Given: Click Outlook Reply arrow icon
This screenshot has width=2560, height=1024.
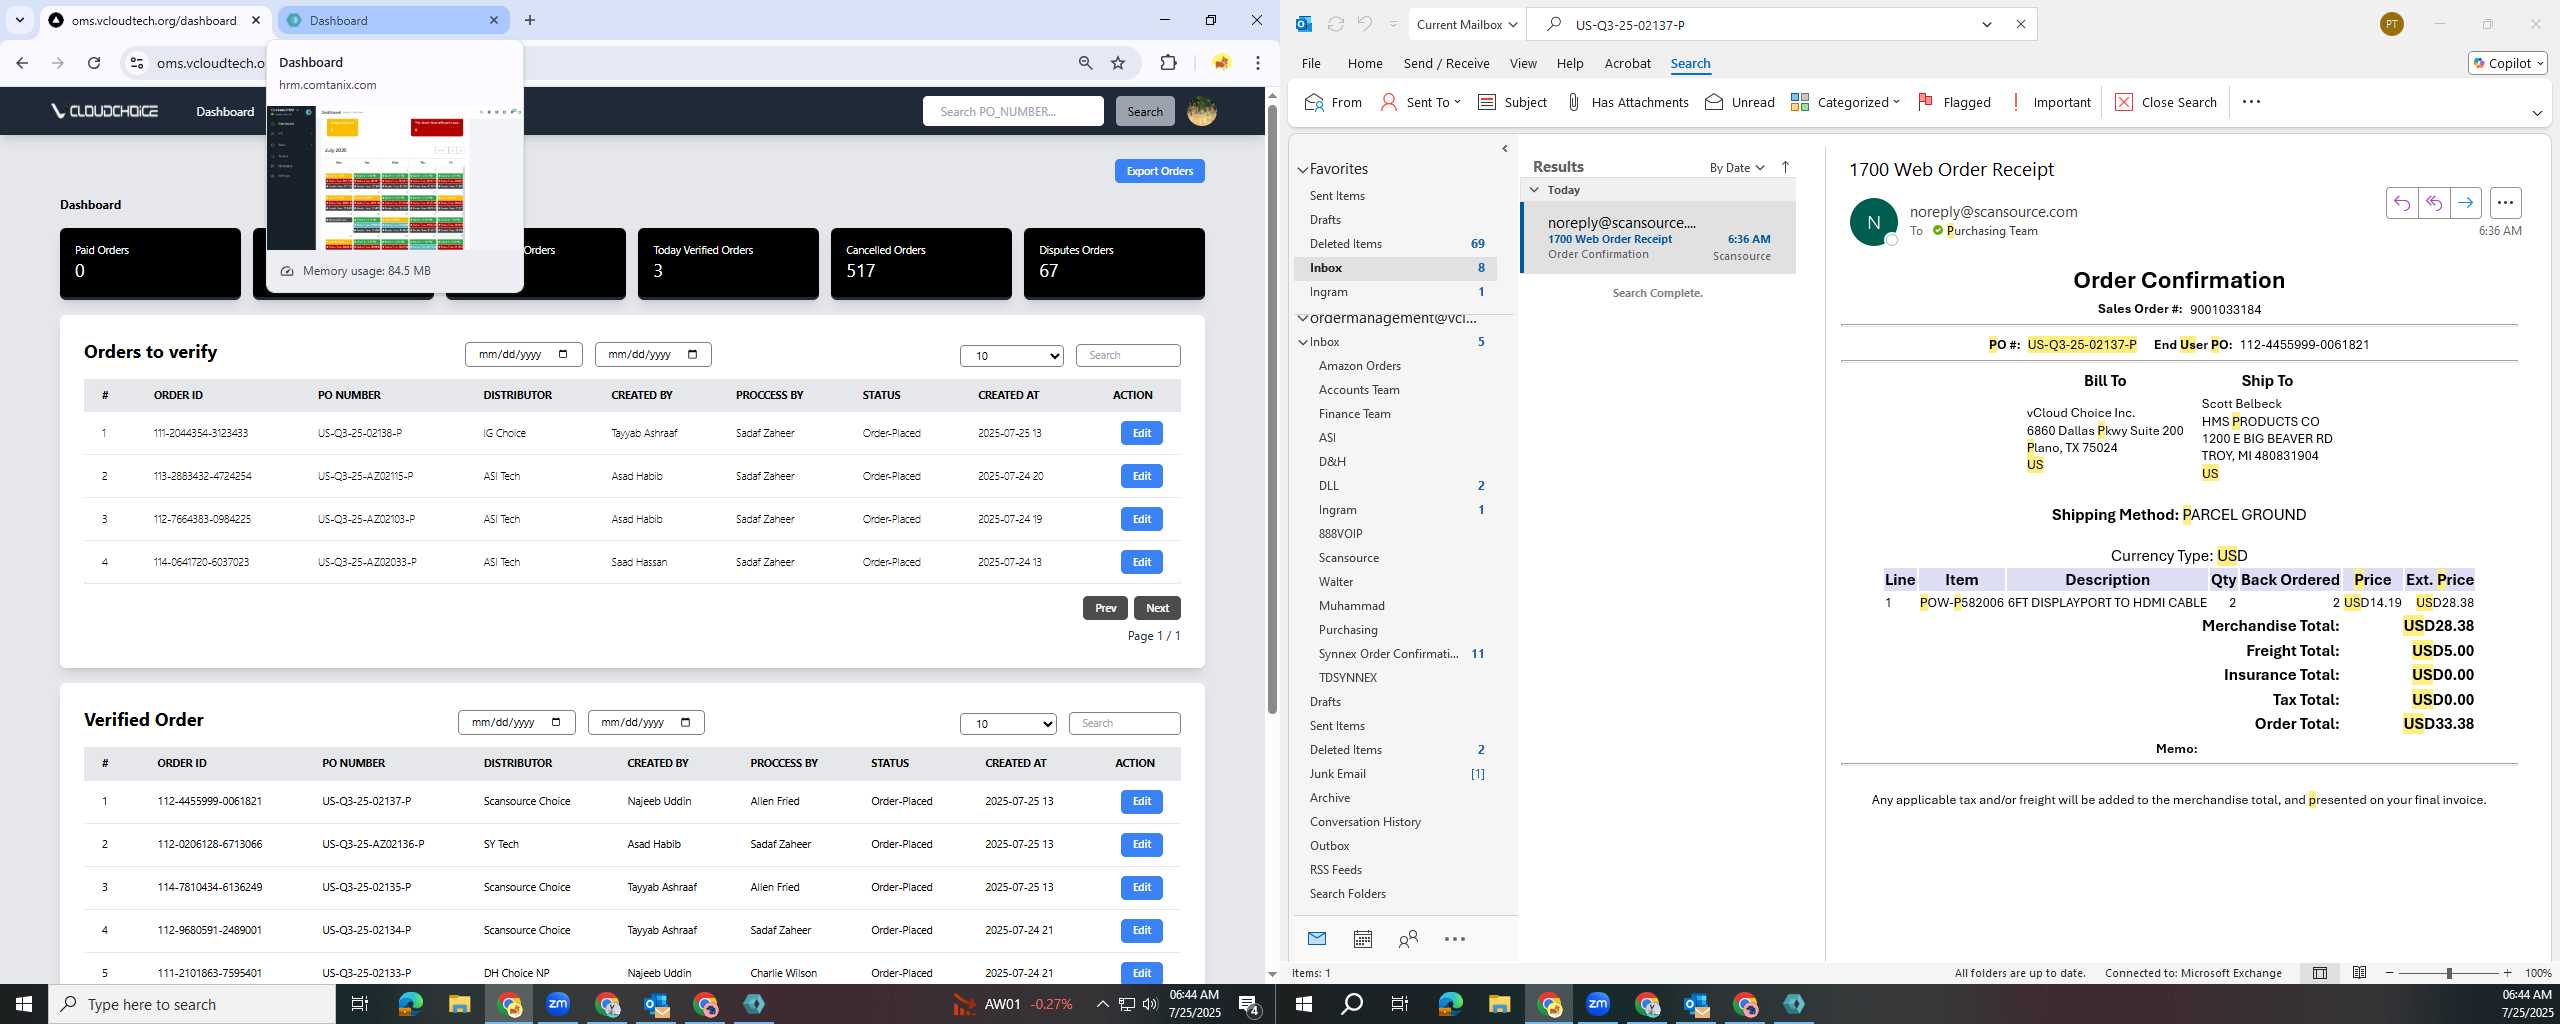Looking at the screenshot, I should (2401, 203).
